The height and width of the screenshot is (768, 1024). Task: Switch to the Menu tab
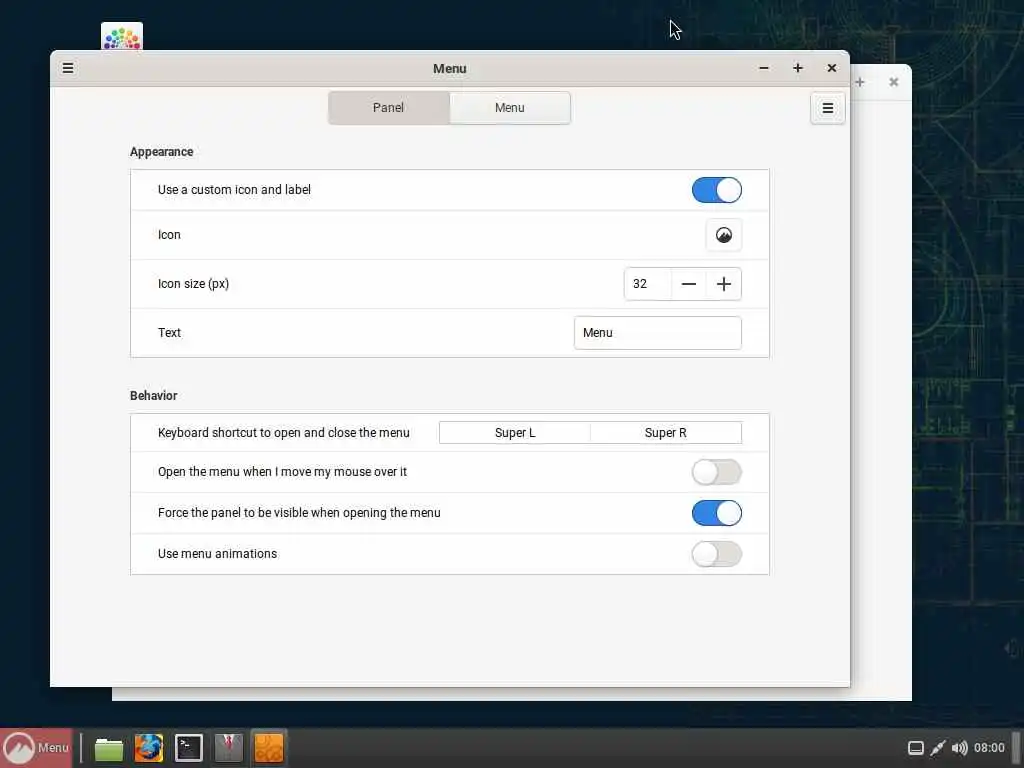point(510,108)
